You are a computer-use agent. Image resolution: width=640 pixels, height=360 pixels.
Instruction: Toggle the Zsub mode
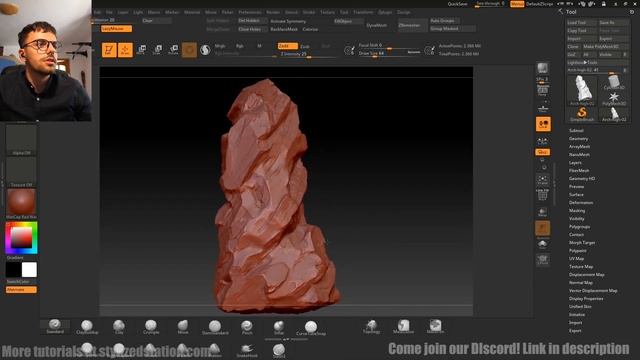pyautogui.click(x=304, y=47)
